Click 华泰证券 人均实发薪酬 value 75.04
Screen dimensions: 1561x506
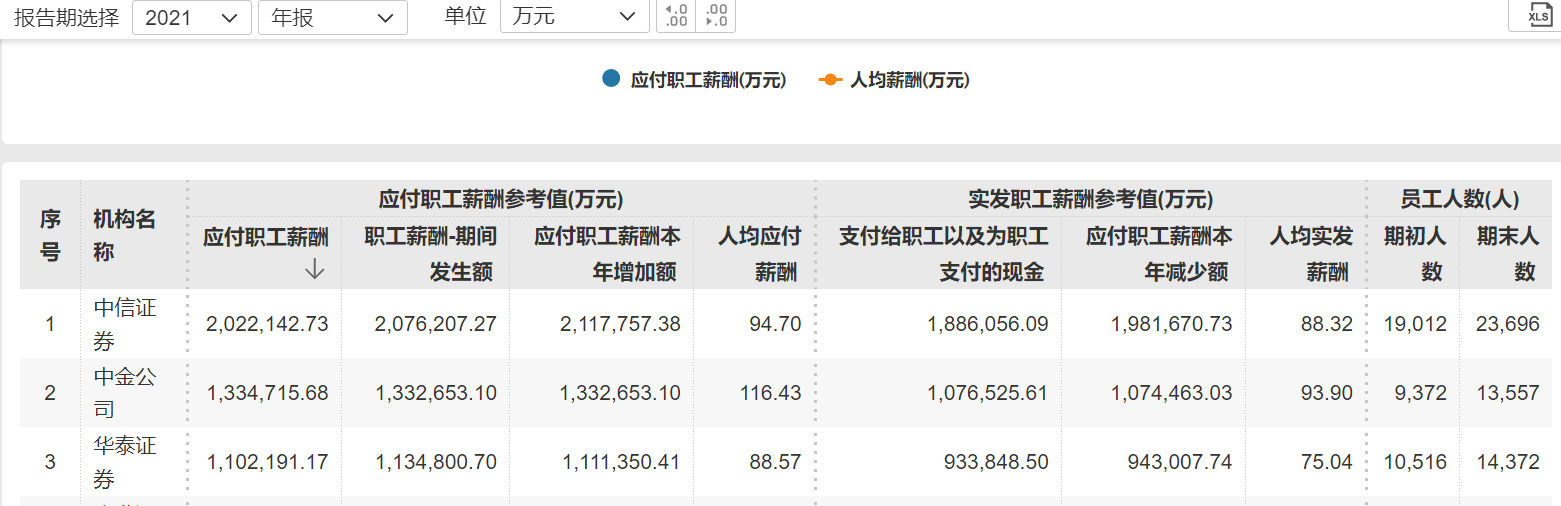[x=1326, y=462]
